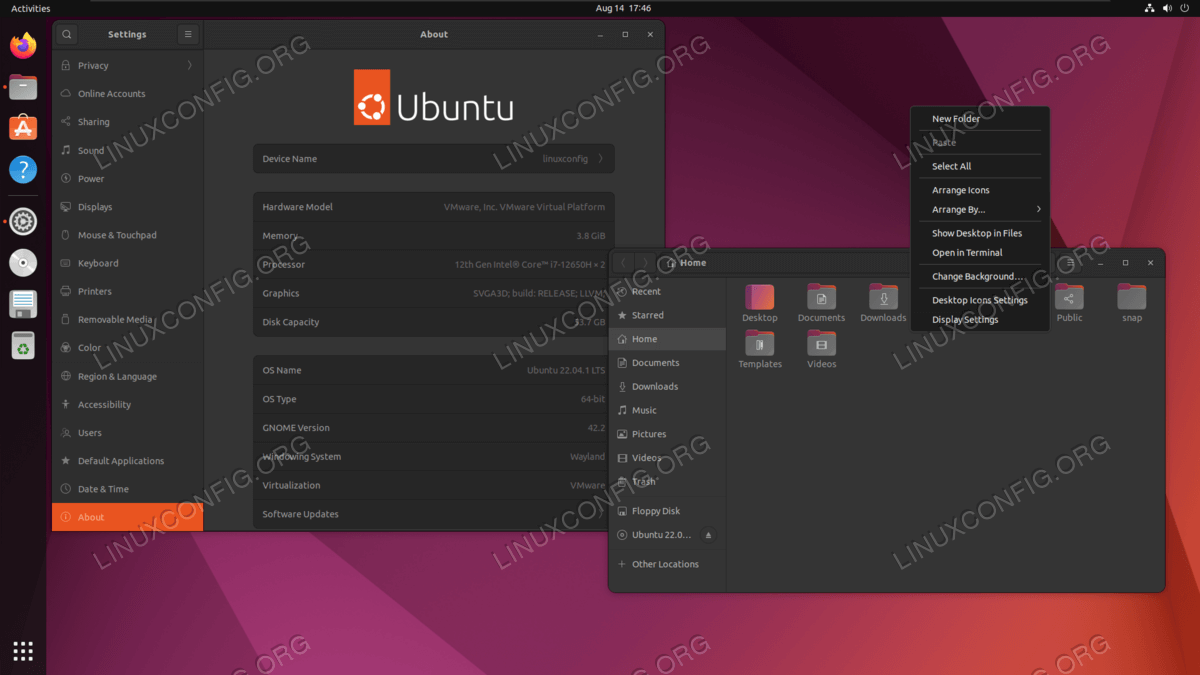
Task: Select Mouse & Touchpad settings
Action: pyautogui.click(x=127, y=235)
